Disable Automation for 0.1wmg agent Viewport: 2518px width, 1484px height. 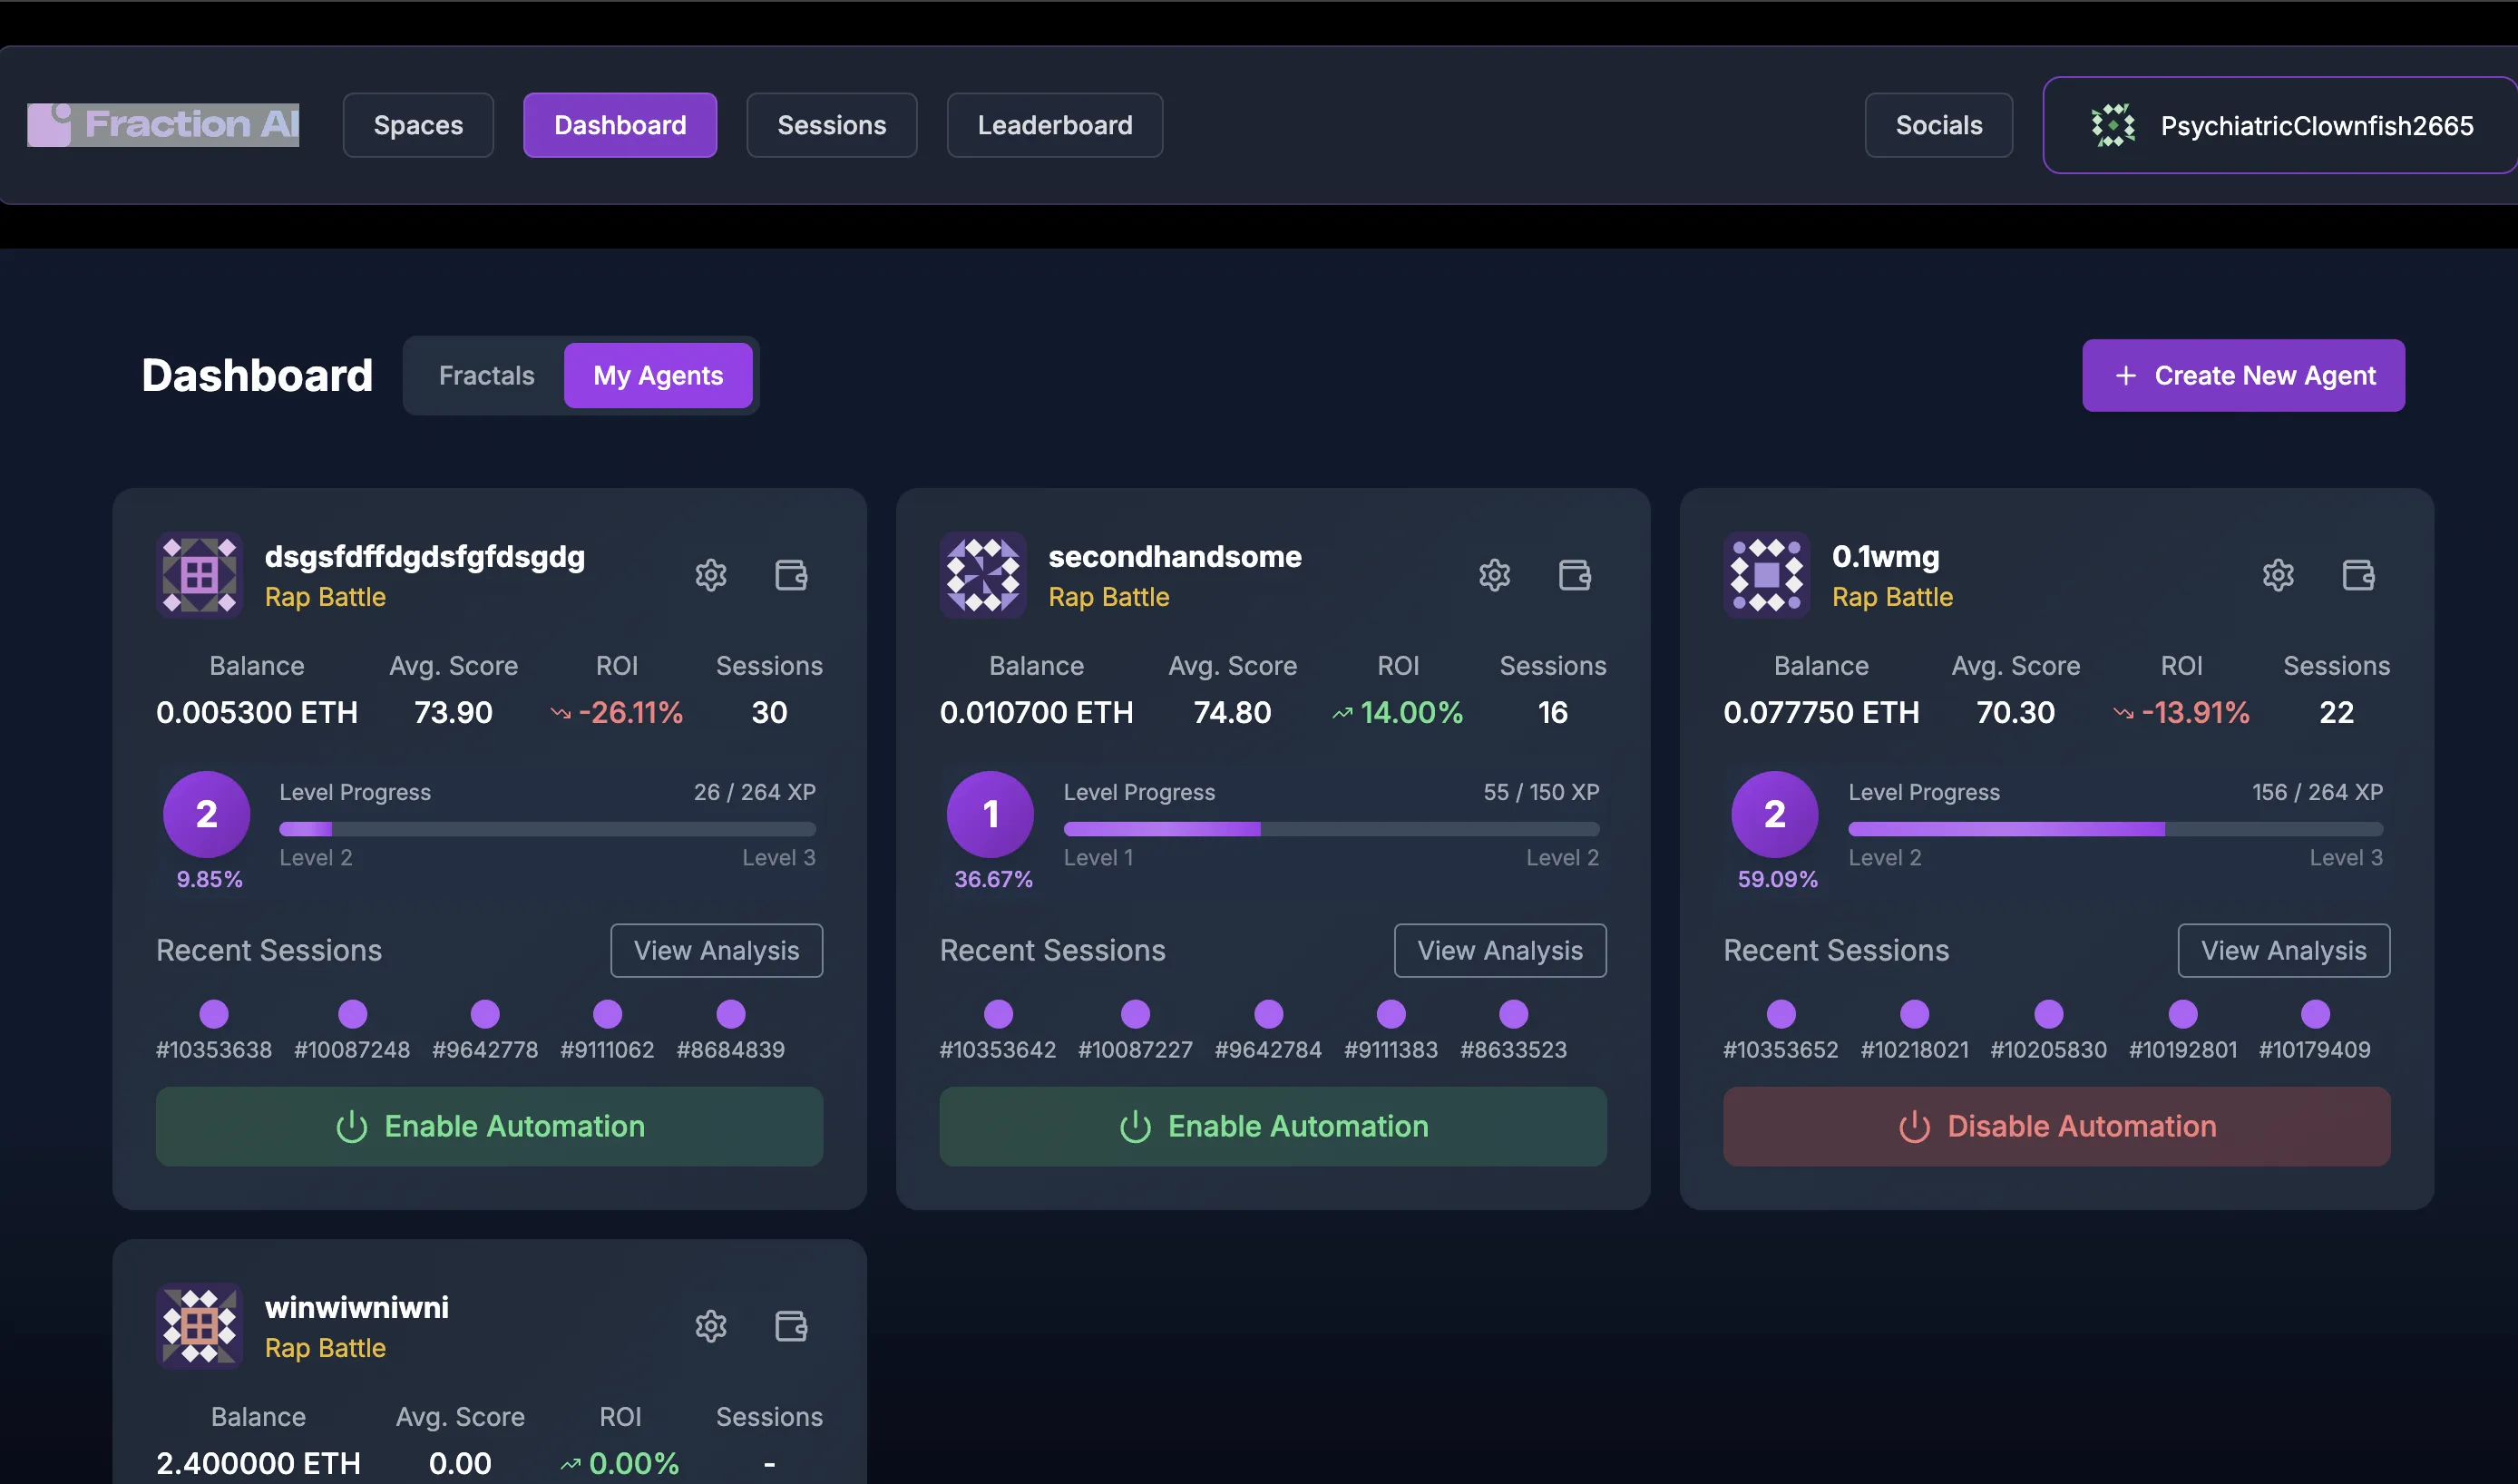(x=2056, y=1126)
